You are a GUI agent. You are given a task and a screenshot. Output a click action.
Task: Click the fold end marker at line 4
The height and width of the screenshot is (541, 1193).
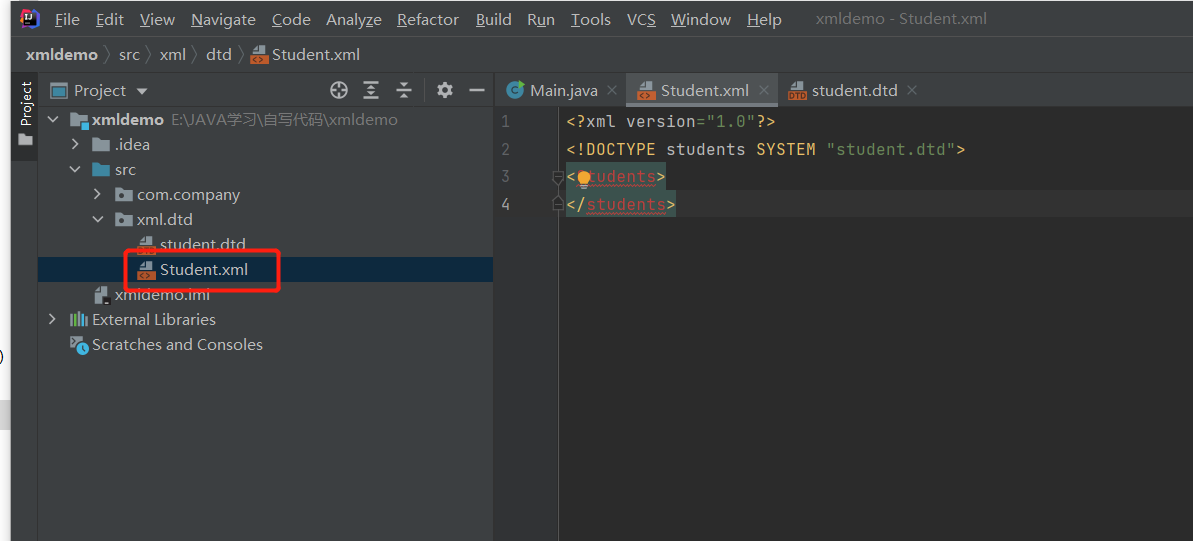557,204
